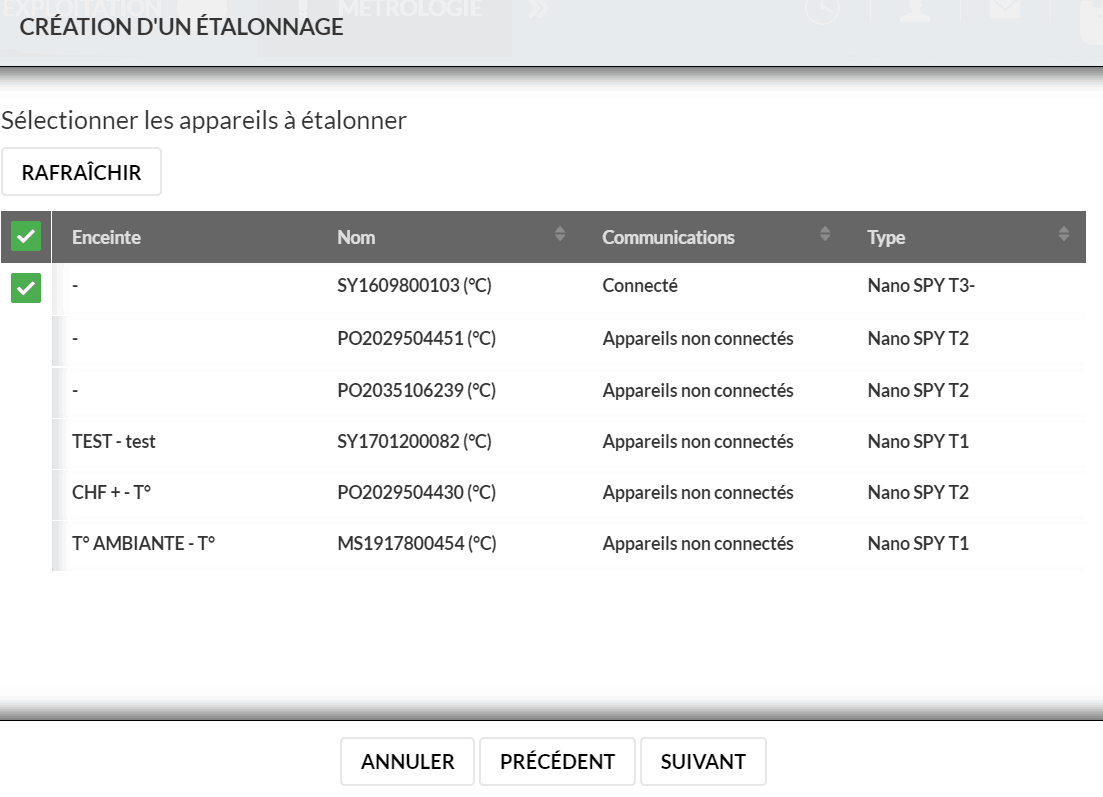Screen dimensions: 1103x797
Task: Sort table by Nom column arrows
Action: click(560, 234)
